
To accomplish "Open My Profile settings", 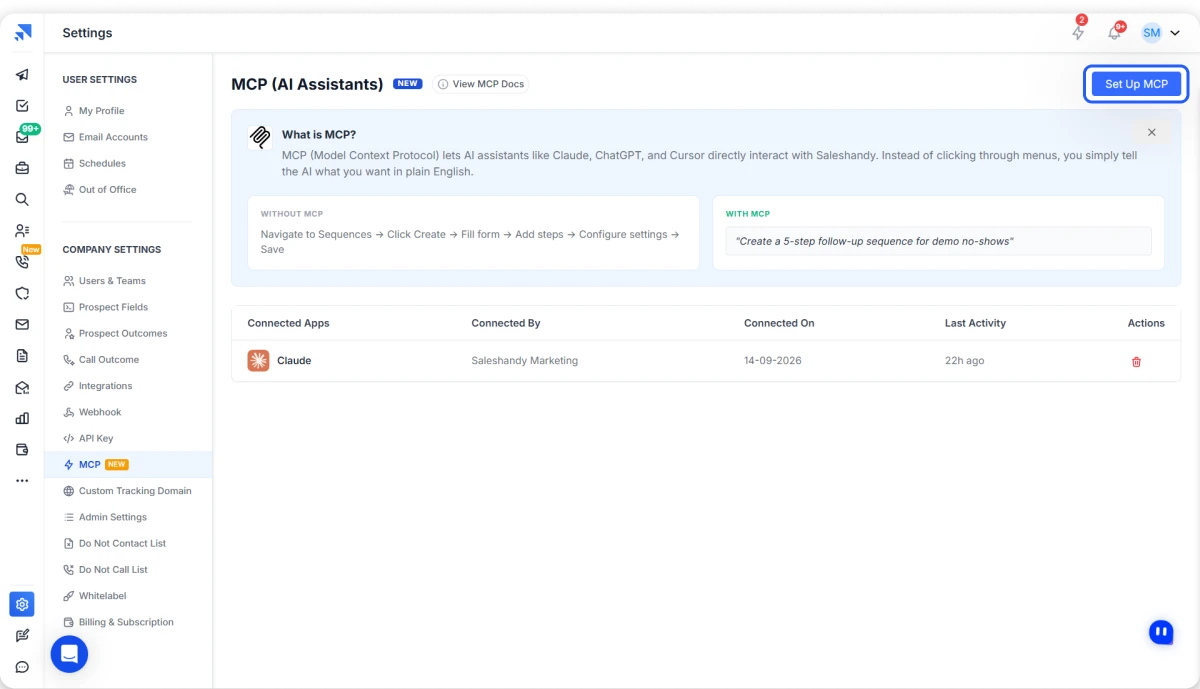I will point(101,111).
